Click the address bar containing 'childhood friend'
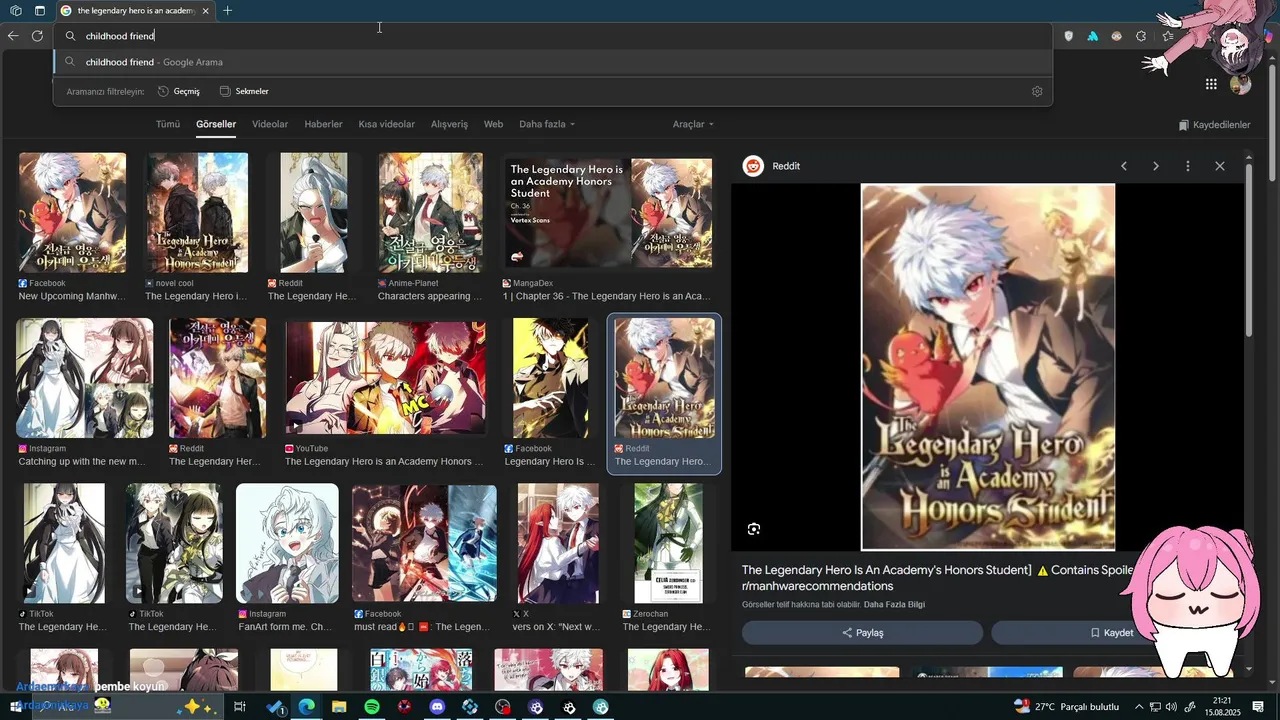This screenshot has width=1280, height=720. [552, 36]
